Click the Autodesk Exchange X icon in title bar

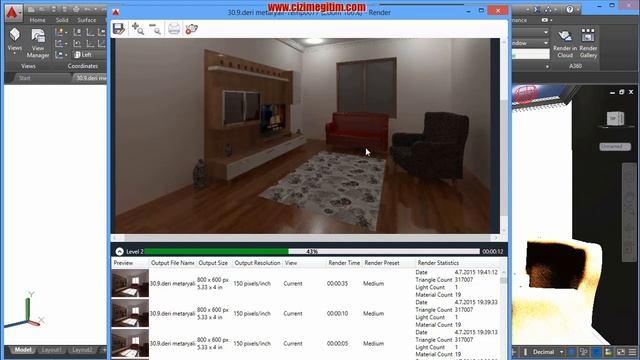click(537, 9)
